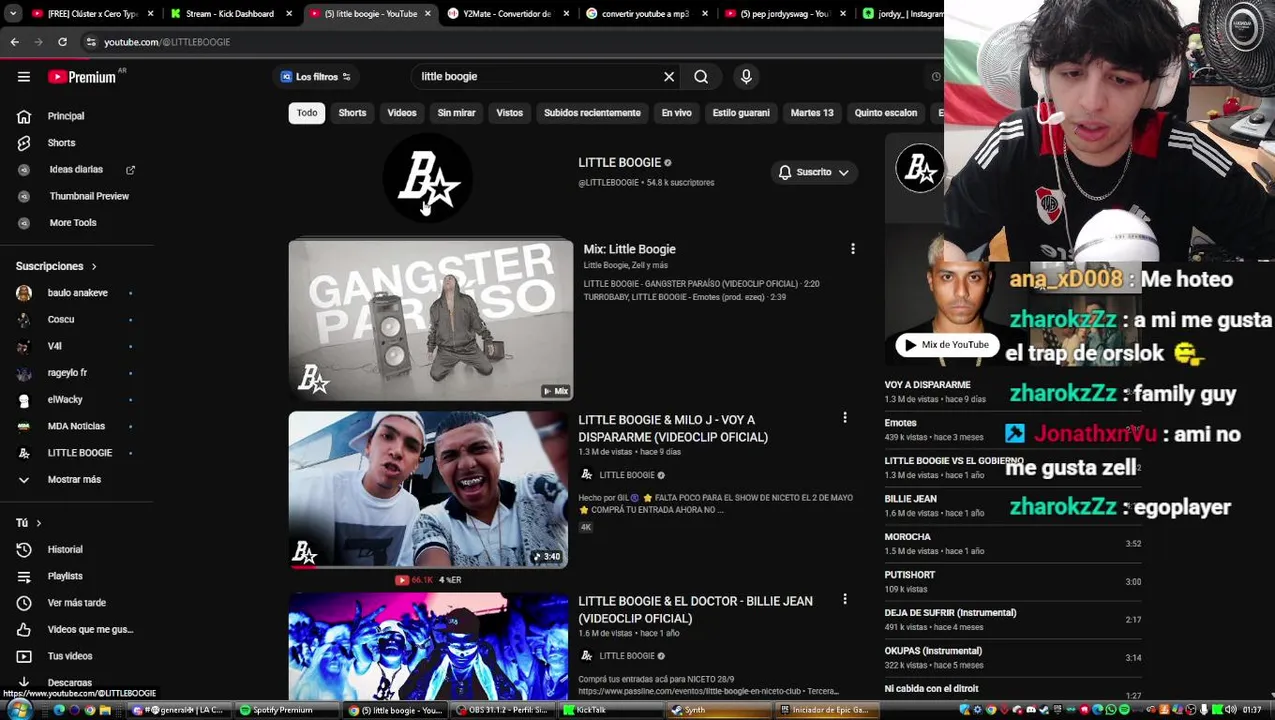Open the Los filtros button
The height and width of the screenshot is (720, 1275).
316,77
